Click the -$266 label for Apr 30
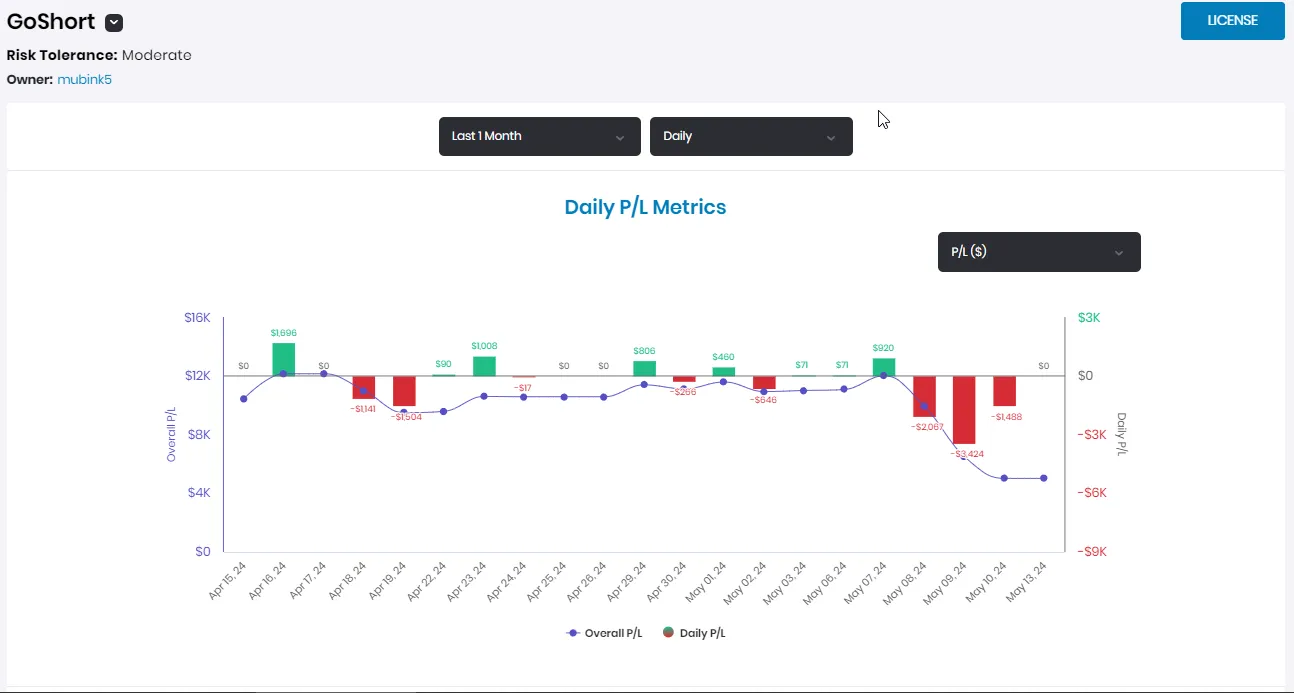The image size is (1294, 693). [x=684, y=392]
